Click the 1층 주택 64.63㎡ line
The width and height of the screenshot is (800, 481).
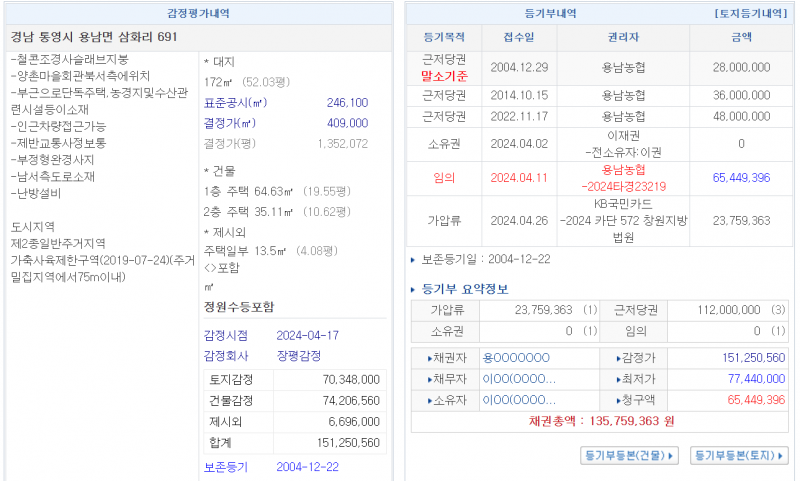coord(277,191)
